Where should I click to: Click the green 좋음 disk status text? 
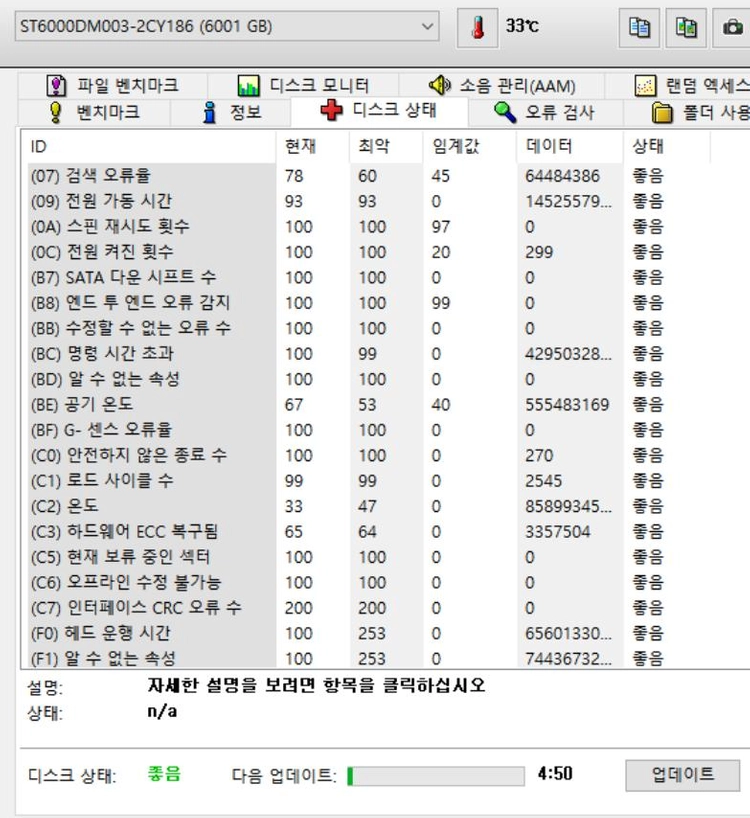pos(164,774)
